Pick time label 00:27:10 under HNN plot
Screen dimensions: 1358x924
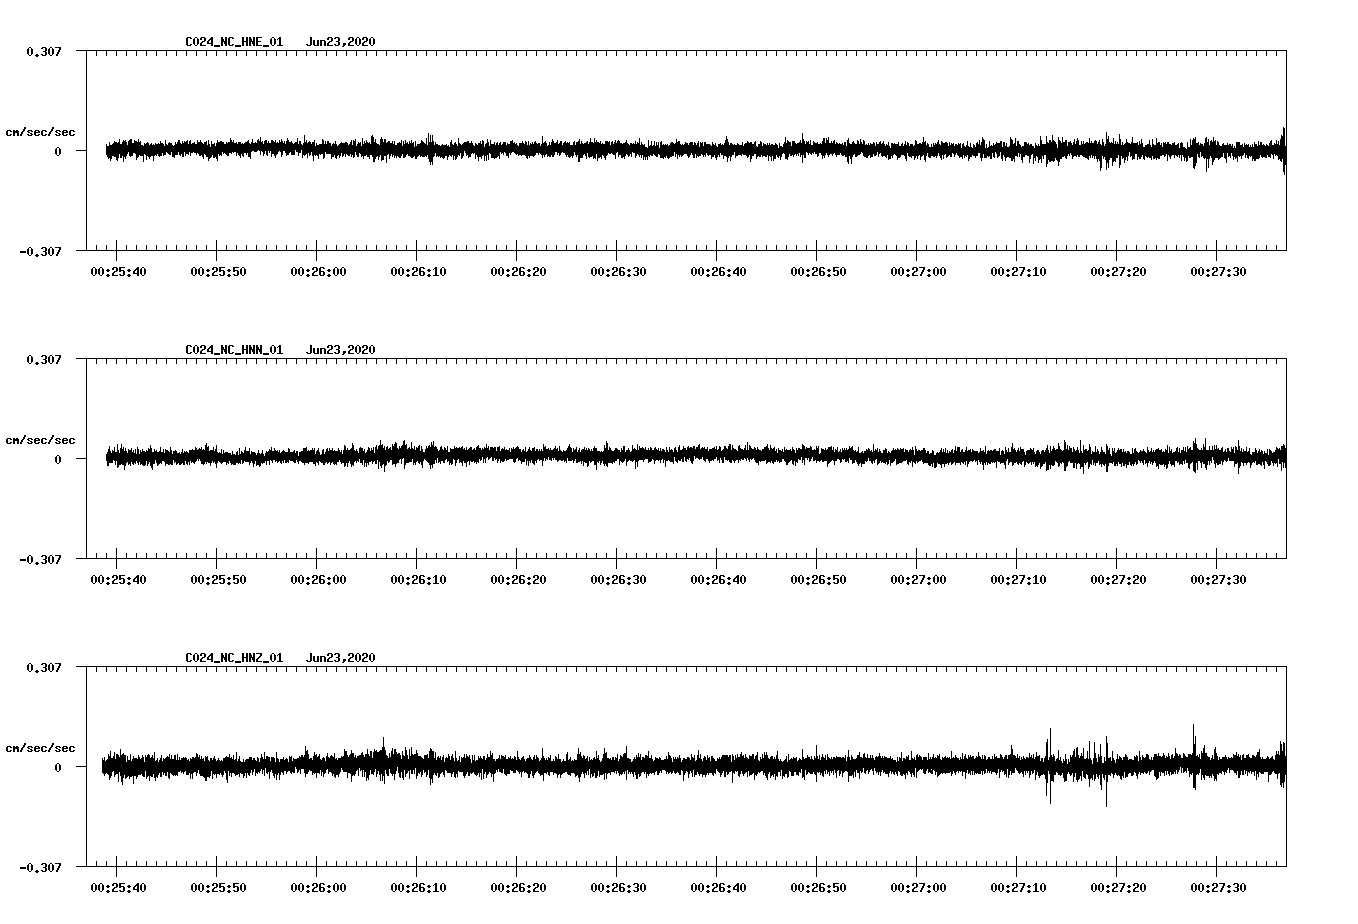point(1018,580)
